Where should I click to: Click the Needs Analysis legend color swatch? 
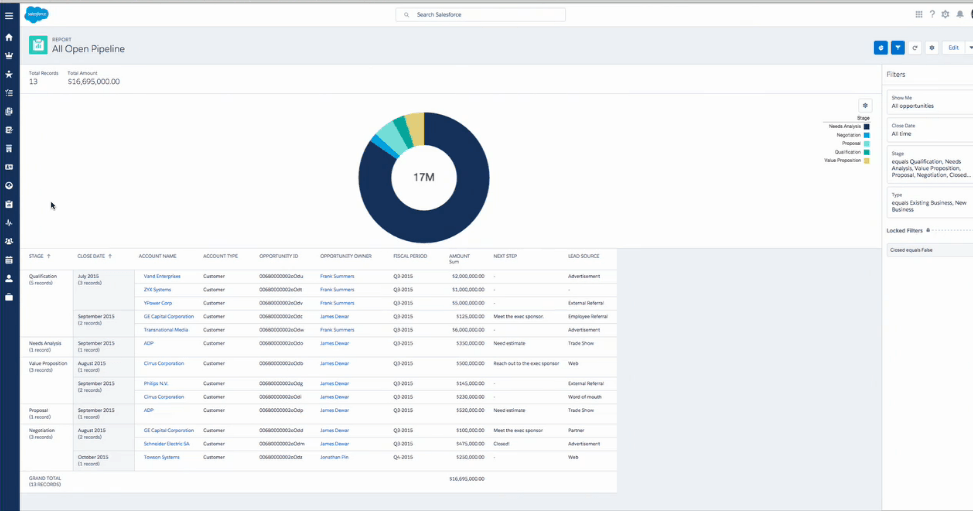point(866,126)
